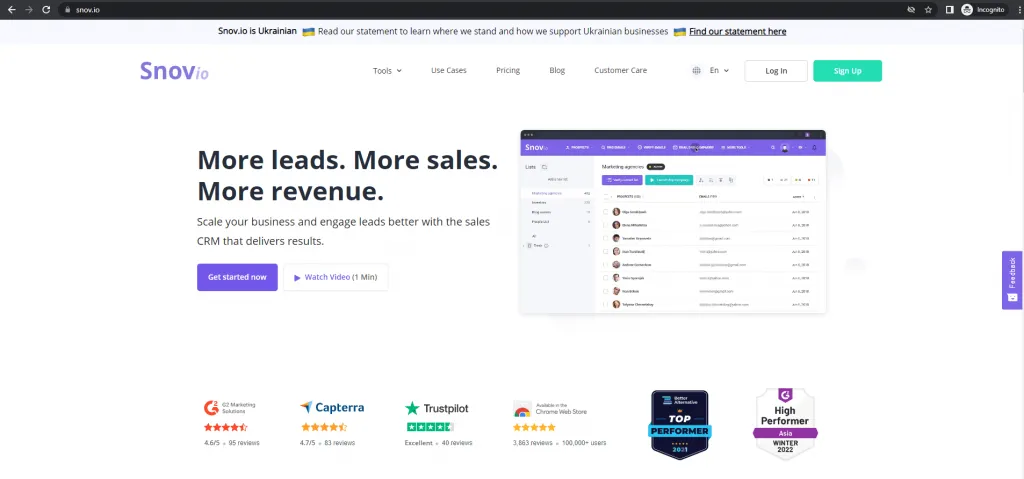The width and height of the screenshot is (1024, 479).
Task: Open the Use Cases menu item
Action: click(x=449, y=70)
